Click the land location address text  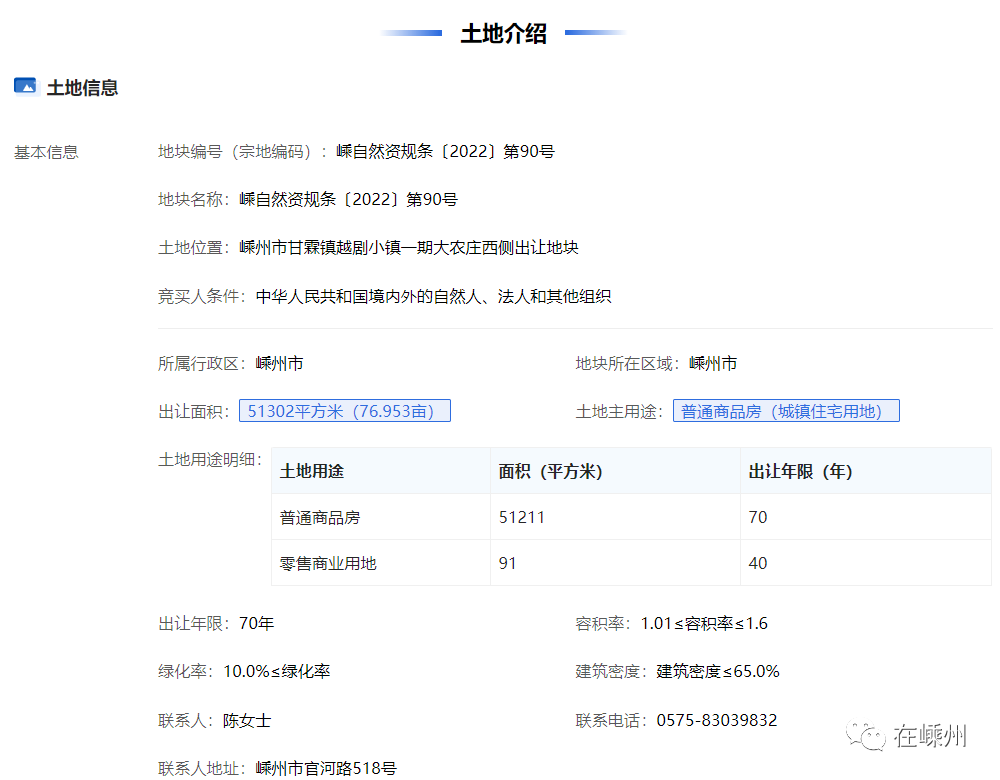(x=409, y=248)
